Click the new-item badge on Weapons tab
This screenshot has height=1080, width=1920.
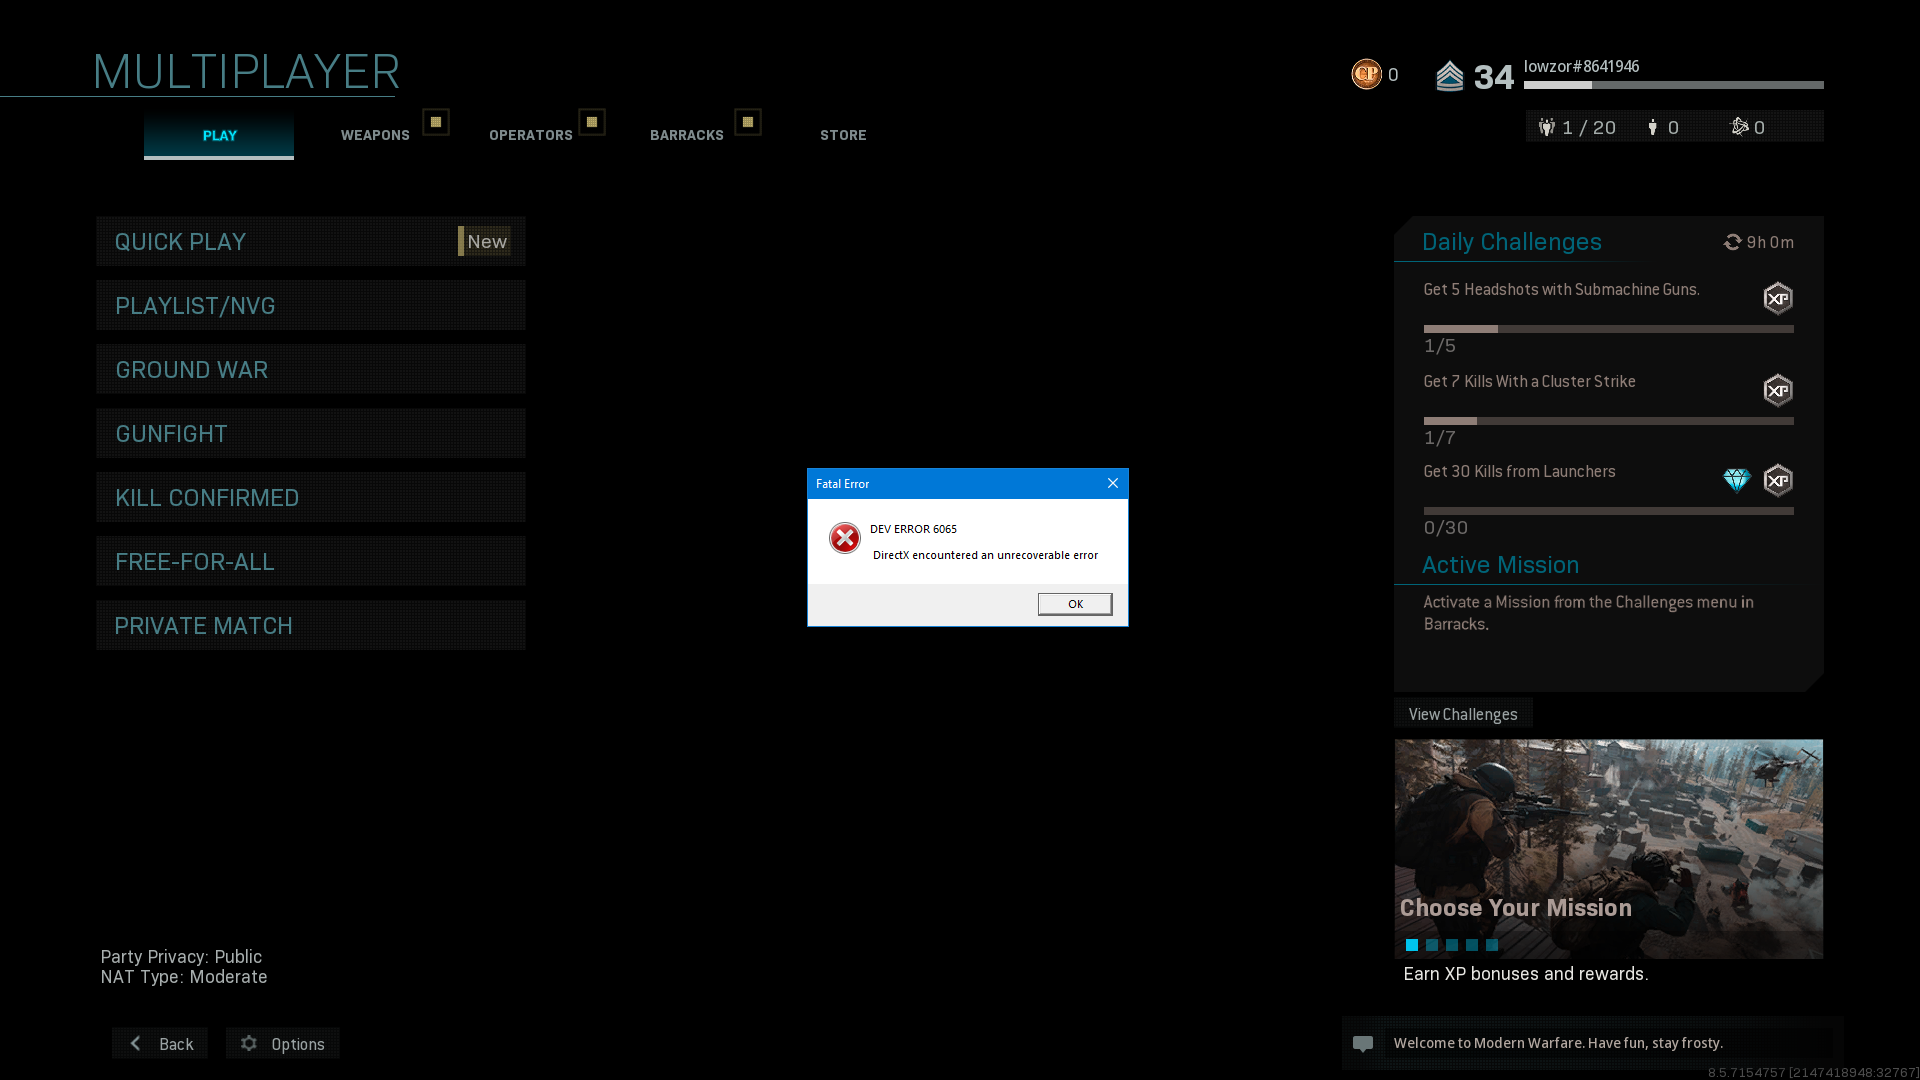click(x=436, y=122)
